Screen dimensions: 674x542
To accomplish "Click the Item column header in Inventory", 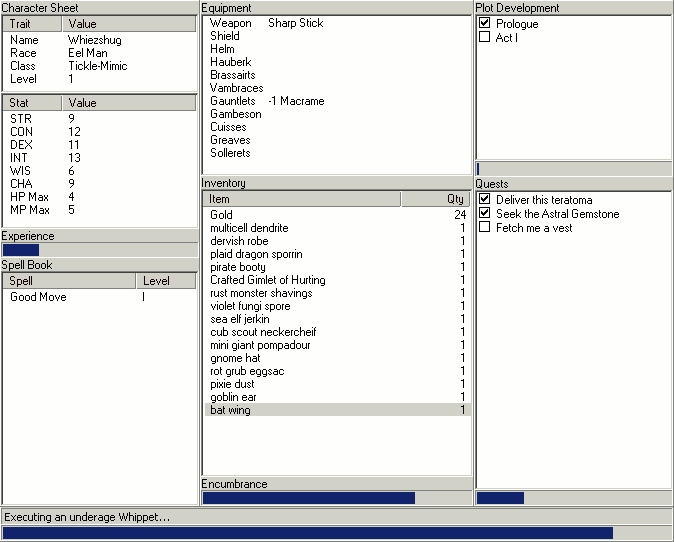I will tap(301, 199).
